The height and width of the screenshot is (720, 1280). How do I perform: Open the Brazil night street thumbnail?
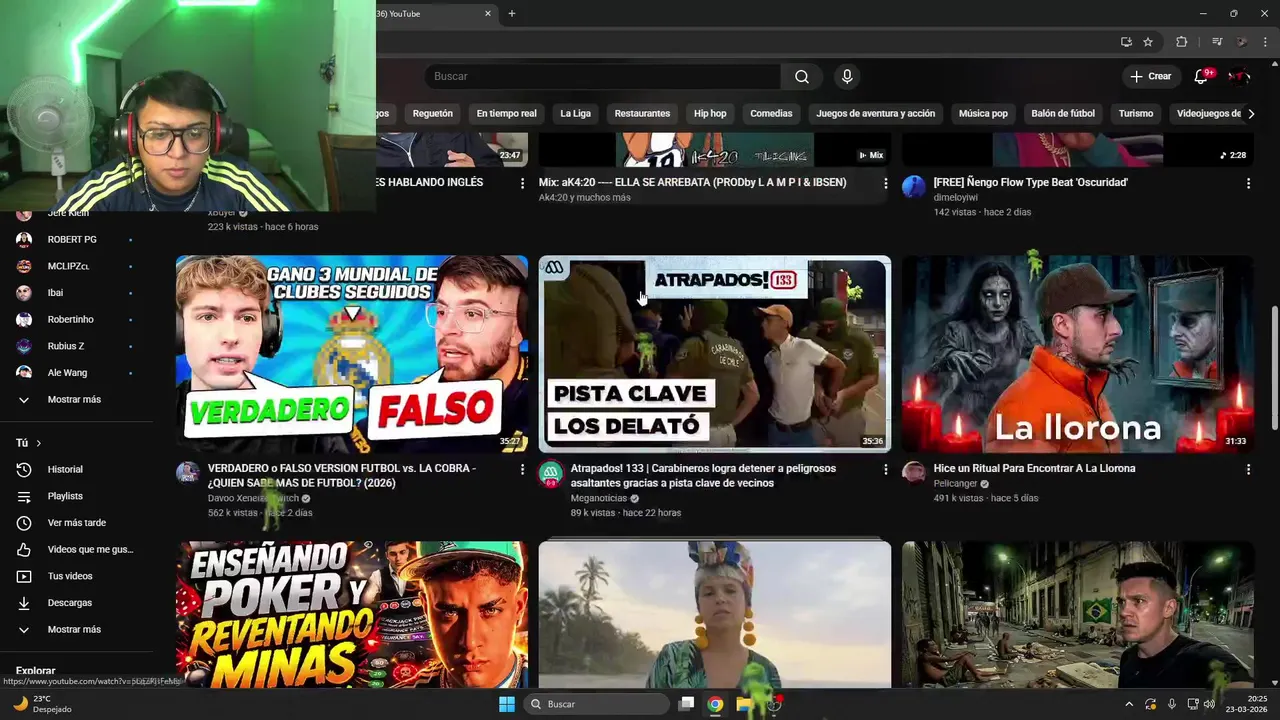tap(1078, 614)
